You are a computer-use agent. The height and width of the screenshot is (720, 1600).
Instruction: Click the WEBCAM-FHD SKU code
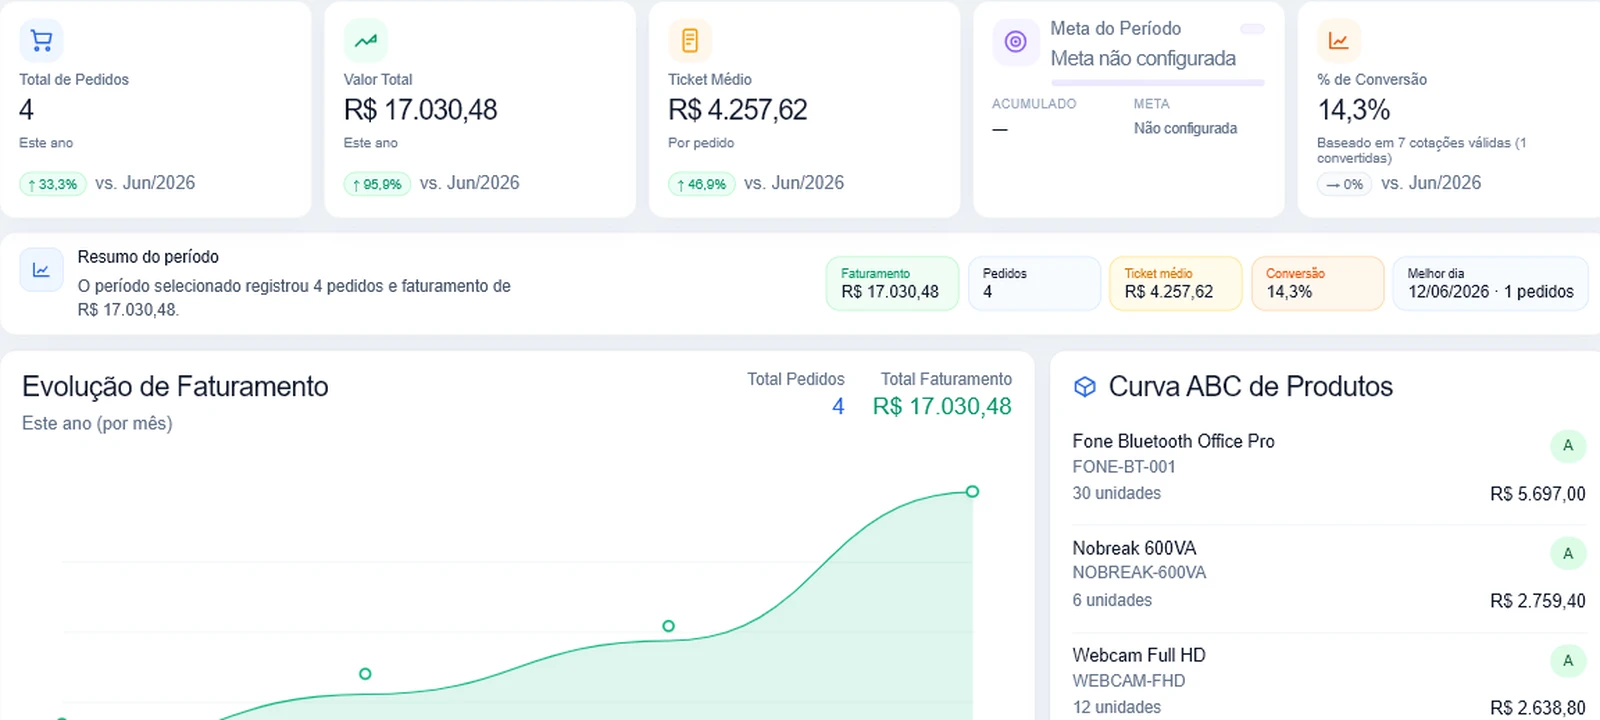point(1129,681)
